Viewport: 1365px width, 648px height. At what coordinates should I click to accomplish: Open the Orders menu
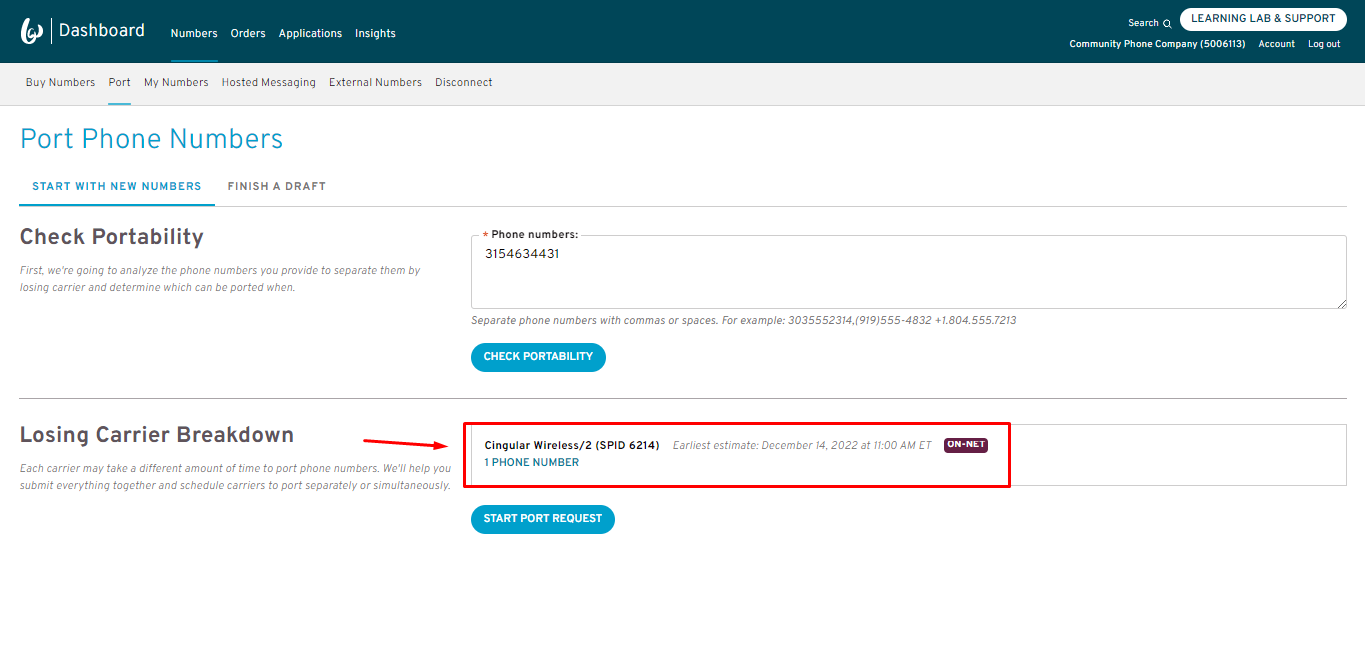click(x=248, y=33)
